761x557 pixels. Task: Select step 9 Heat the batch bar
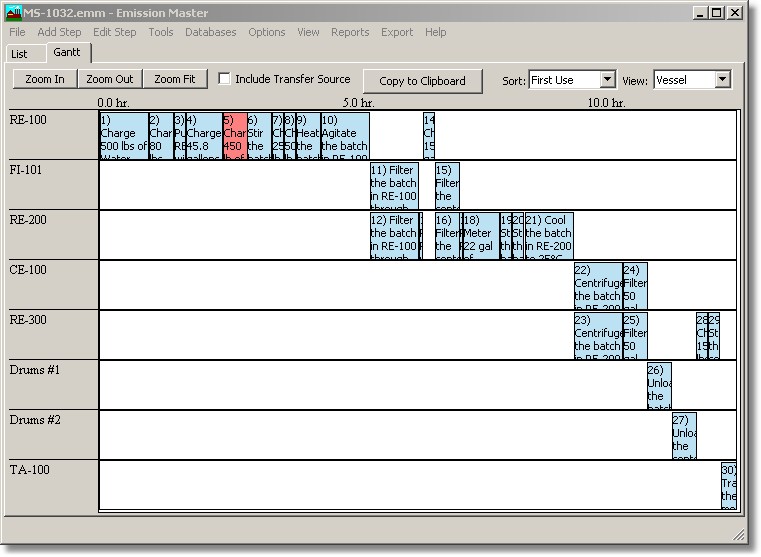coord(308,136)
